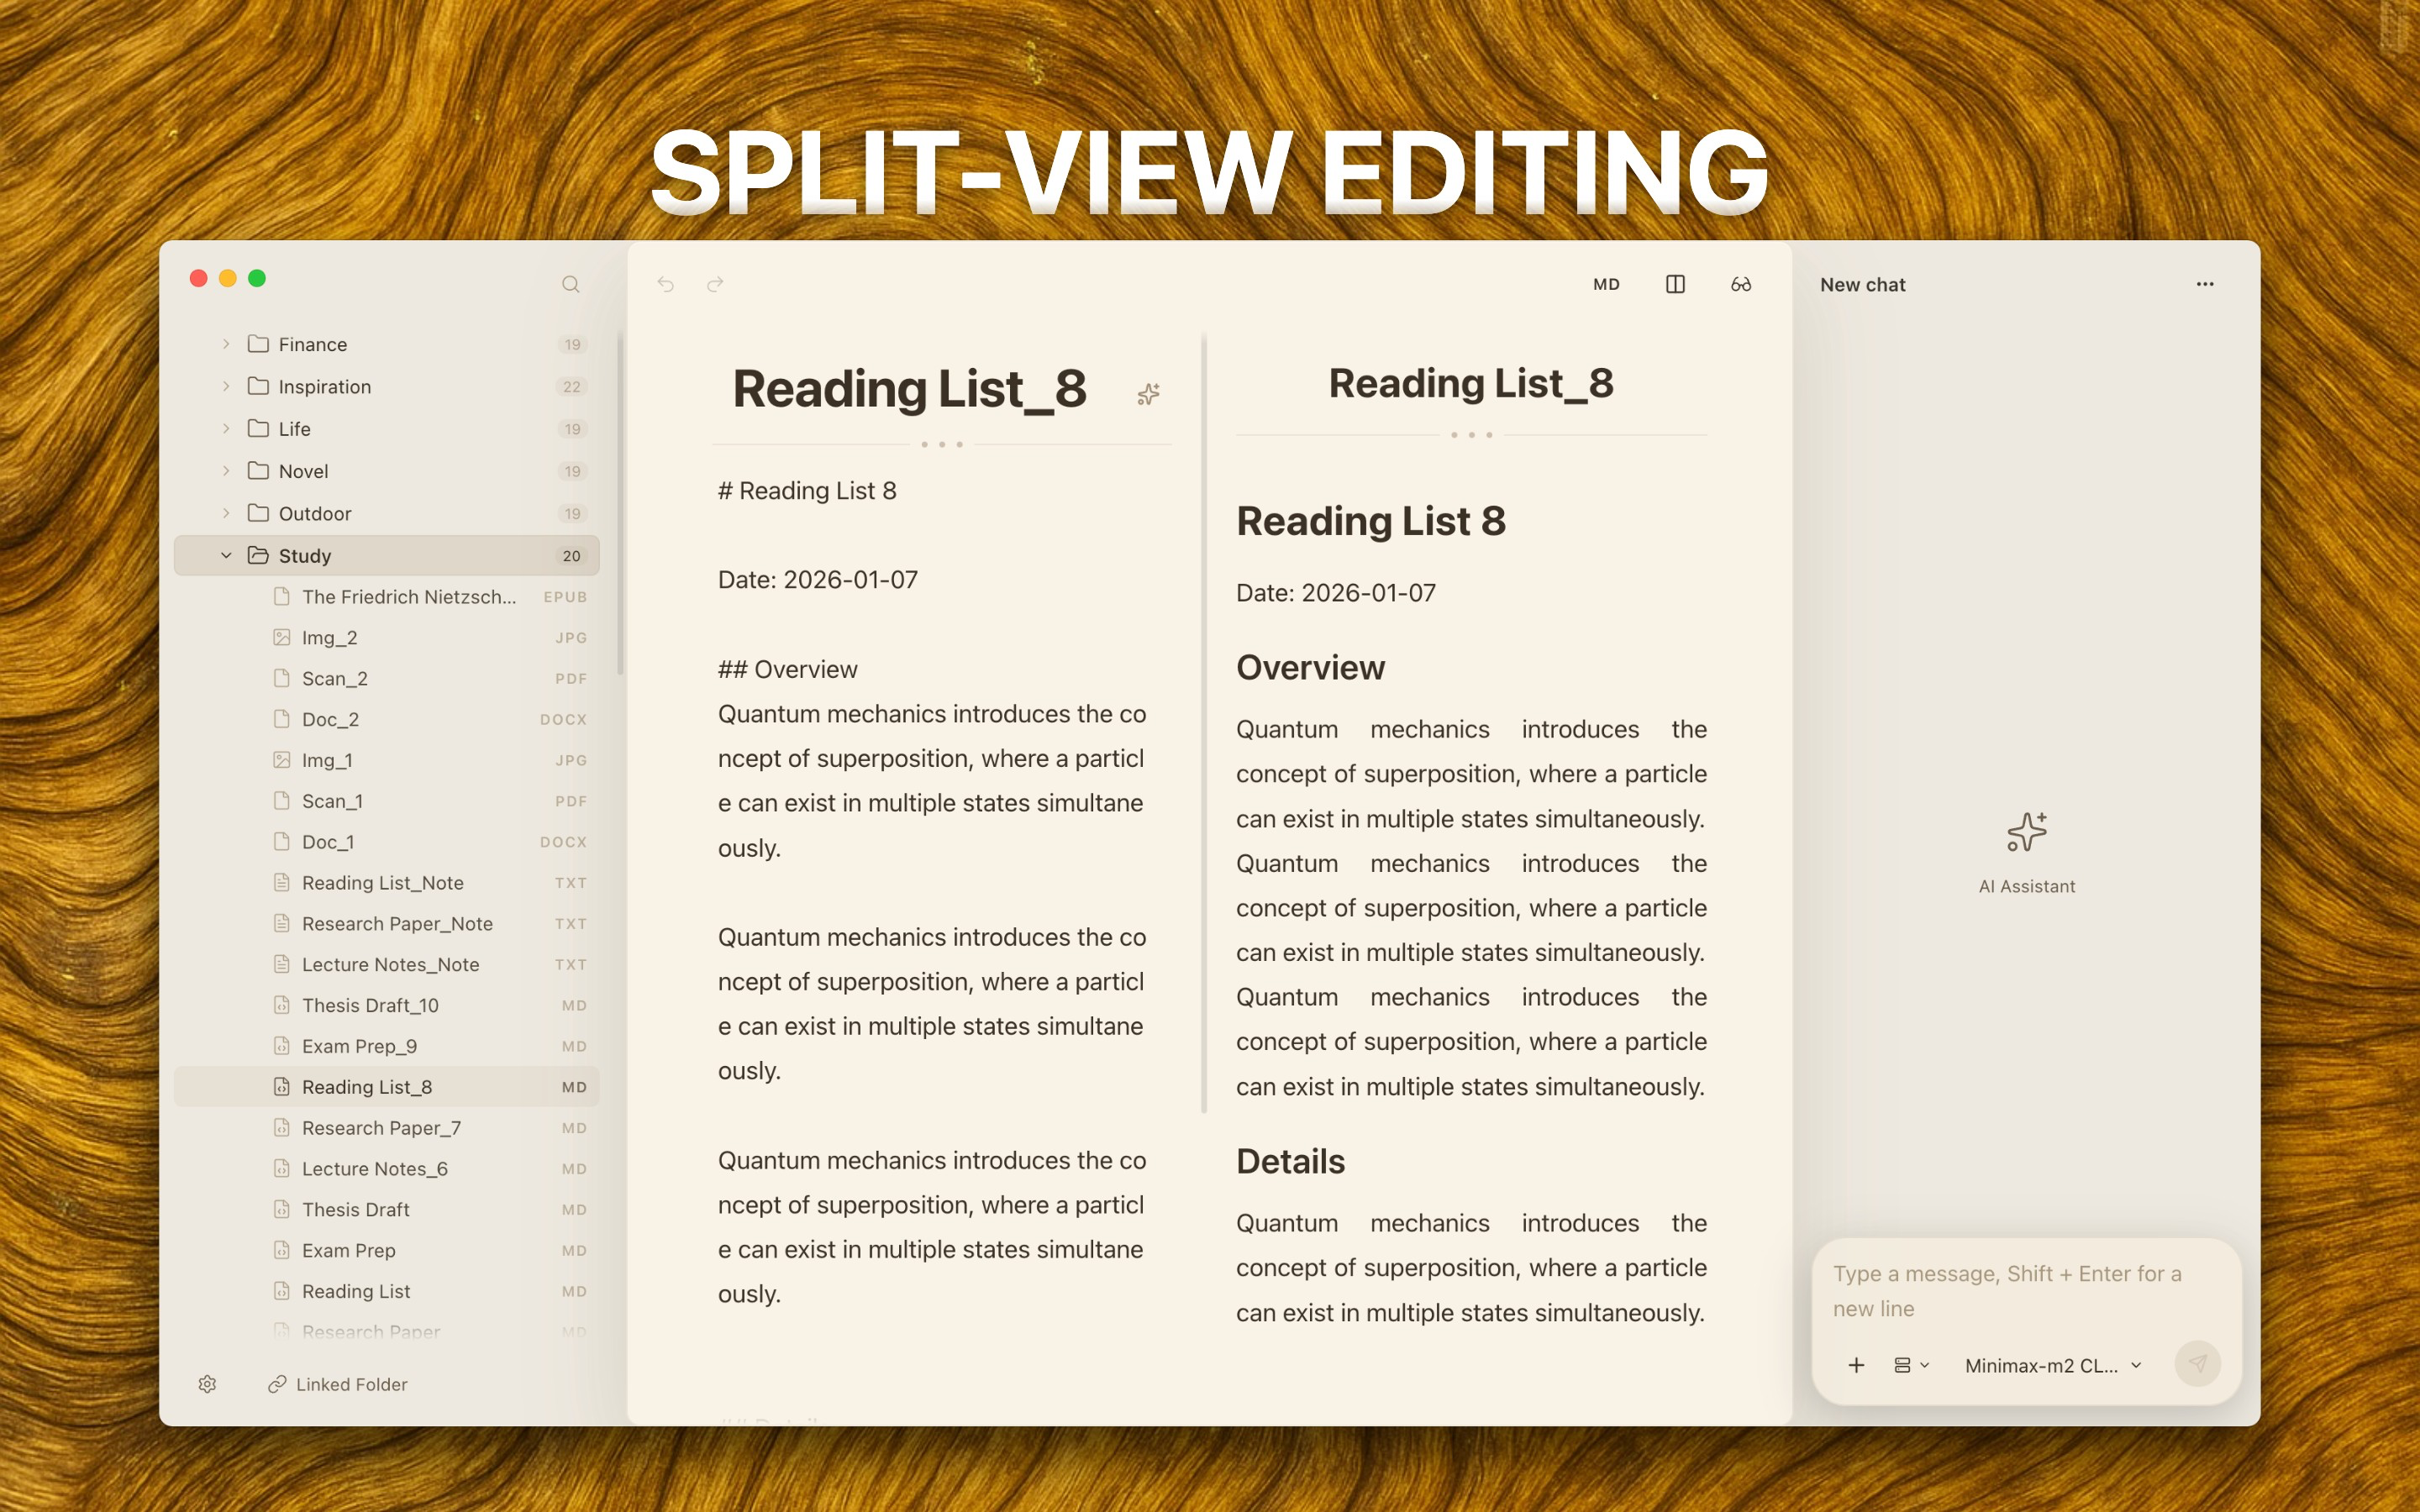Click the undo arrow icon

(x=666, y=284)
